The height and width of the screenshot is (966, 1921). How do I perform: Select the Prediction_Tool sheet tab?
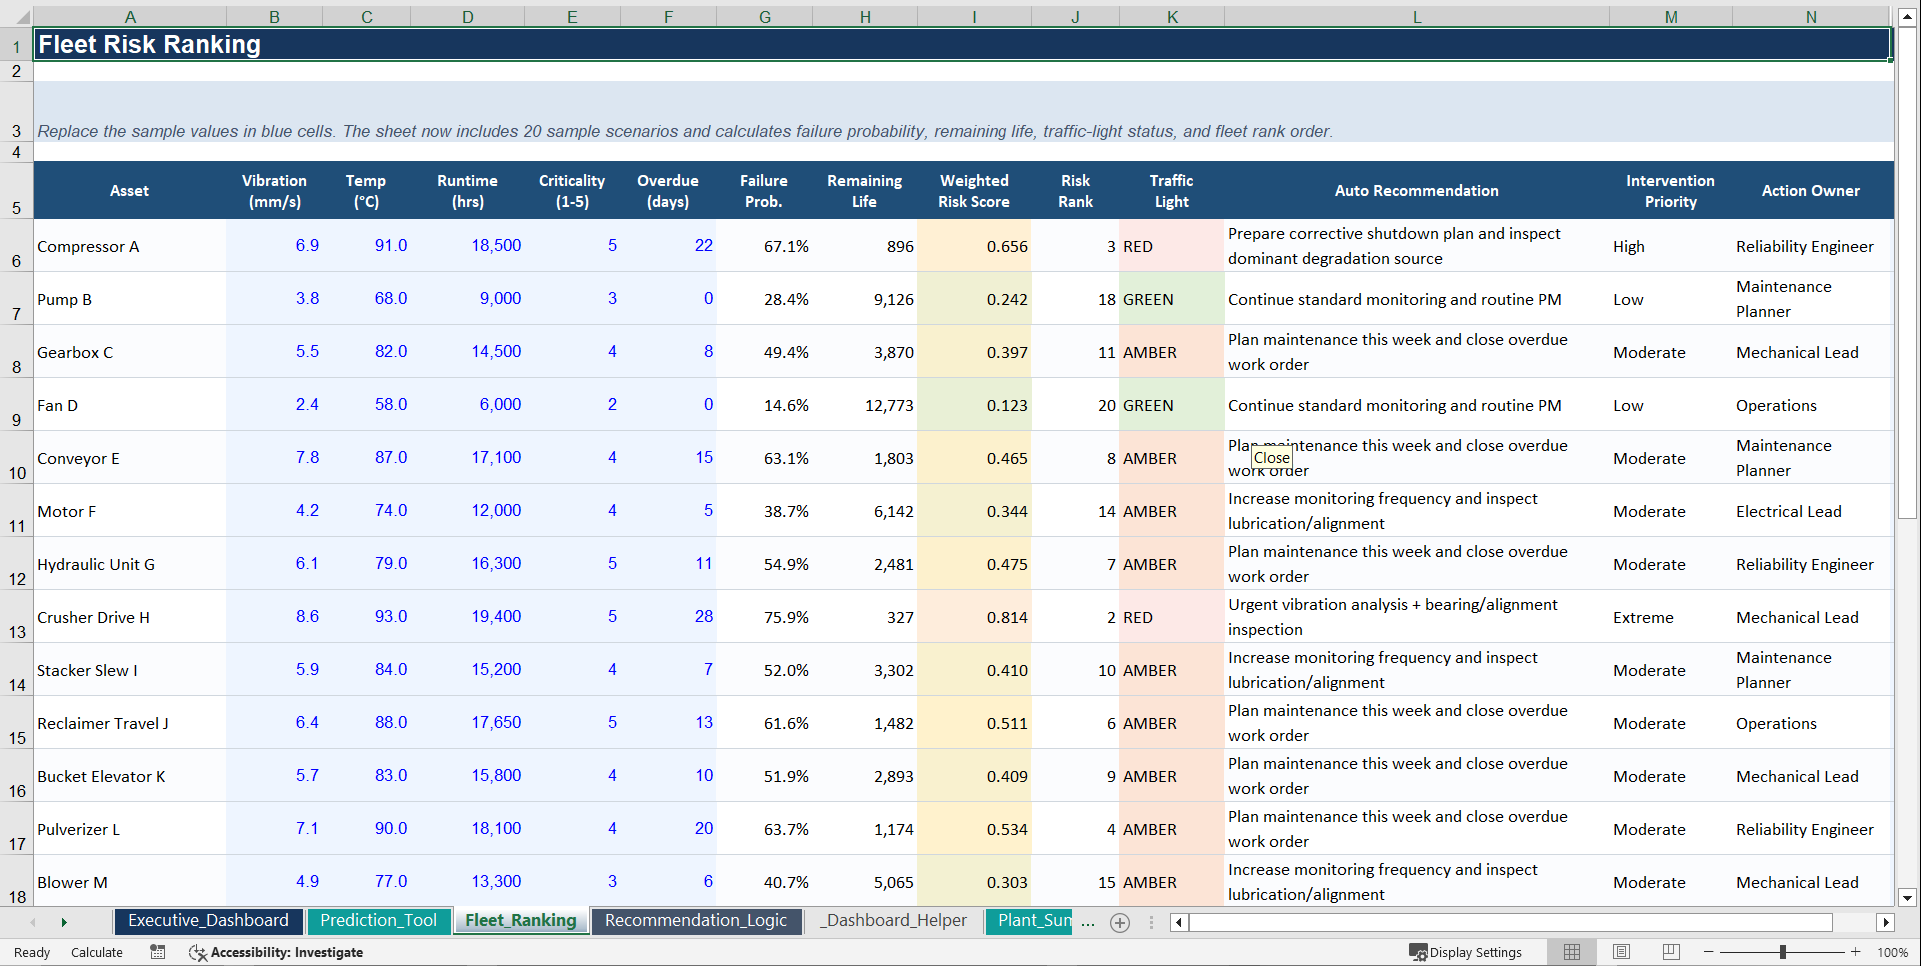pos(379,921)
